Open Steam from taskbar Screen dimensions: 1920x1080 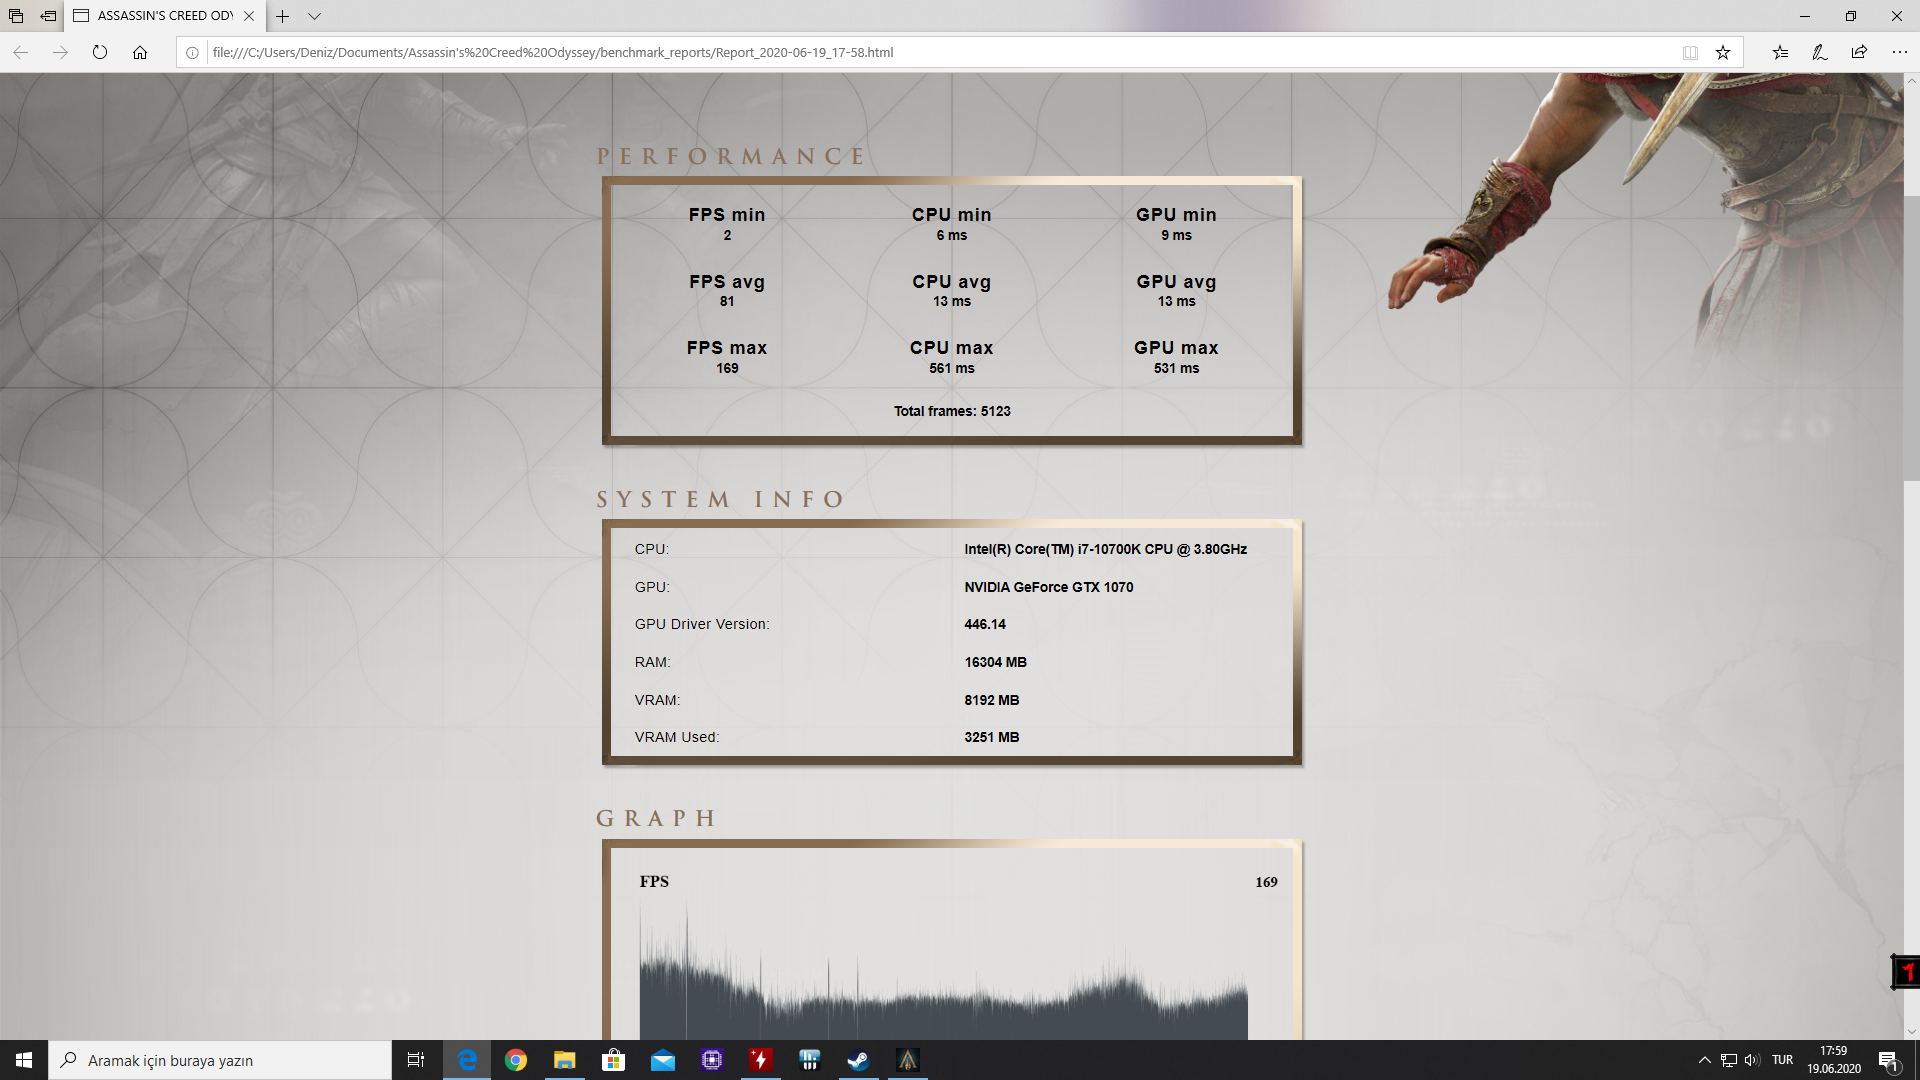point(859,1060)
